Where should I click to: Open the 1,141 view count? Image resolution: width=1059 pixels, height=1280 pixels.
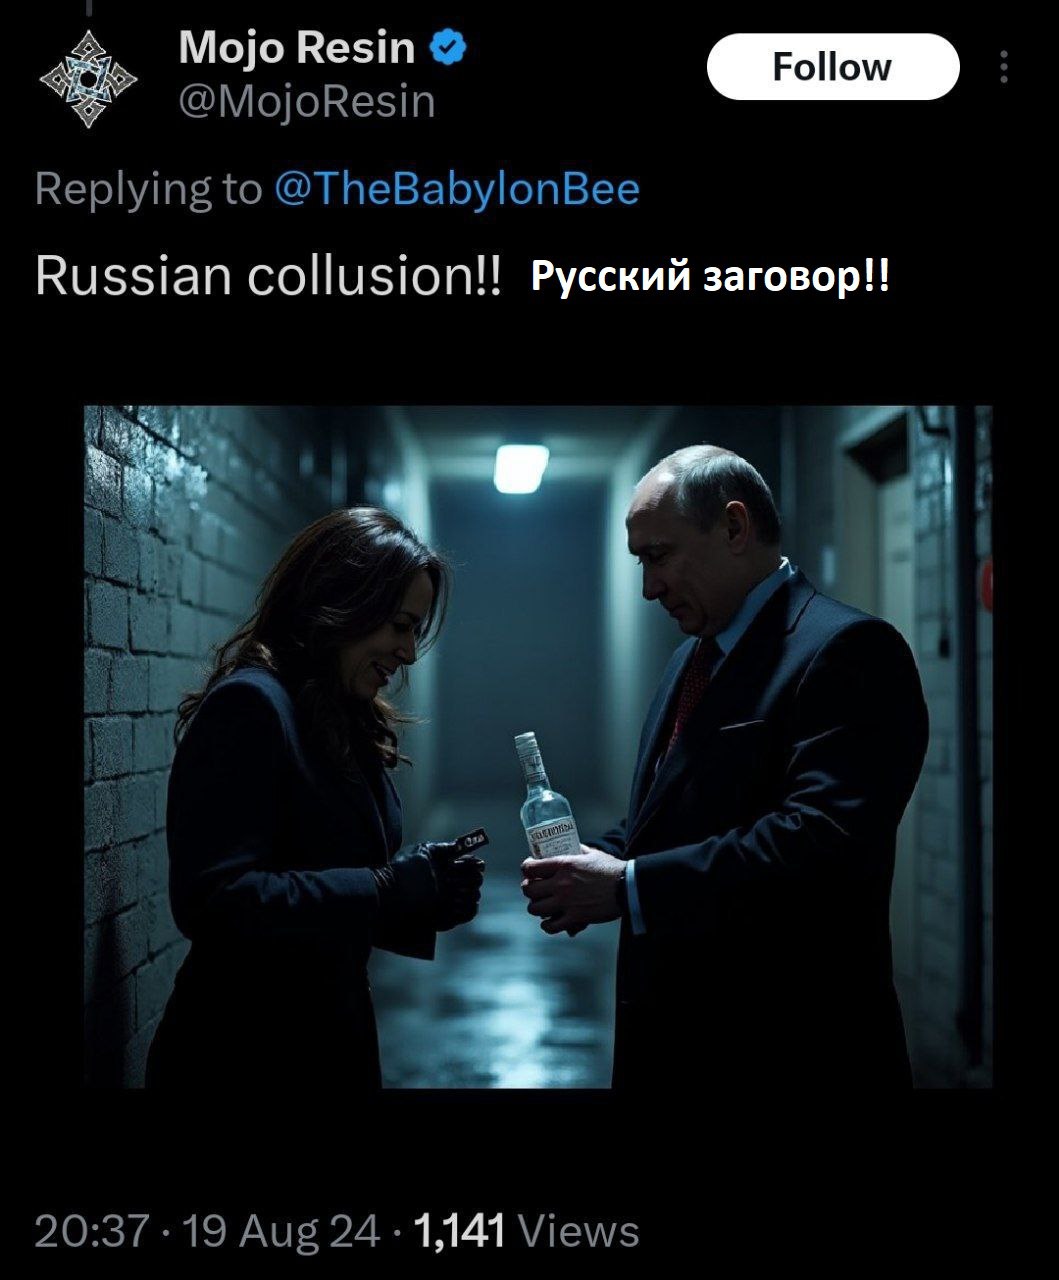pyautogui.click(x=457, y=1230)
